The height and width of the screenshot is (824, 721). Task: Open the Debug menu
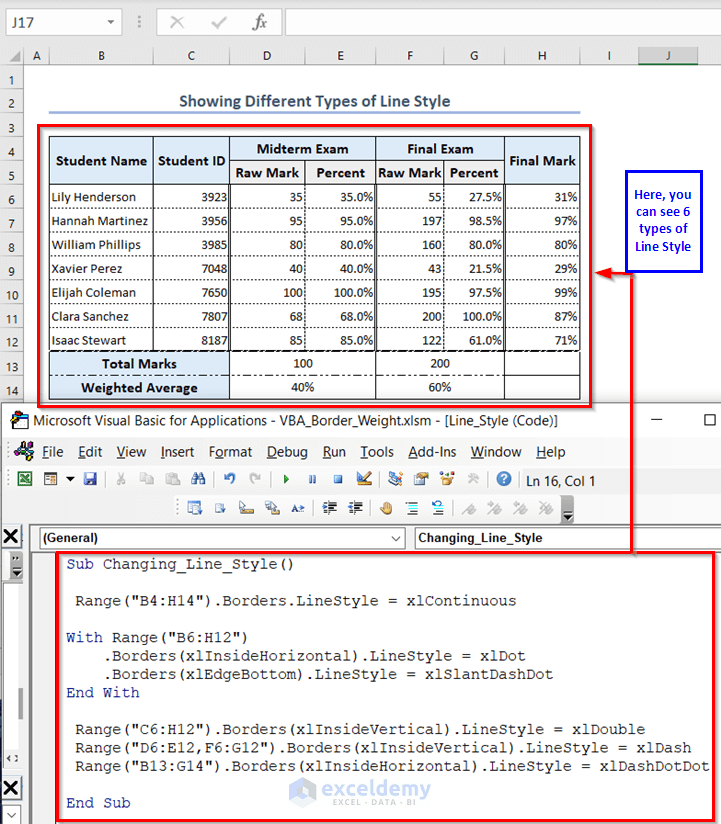[286, 452]
